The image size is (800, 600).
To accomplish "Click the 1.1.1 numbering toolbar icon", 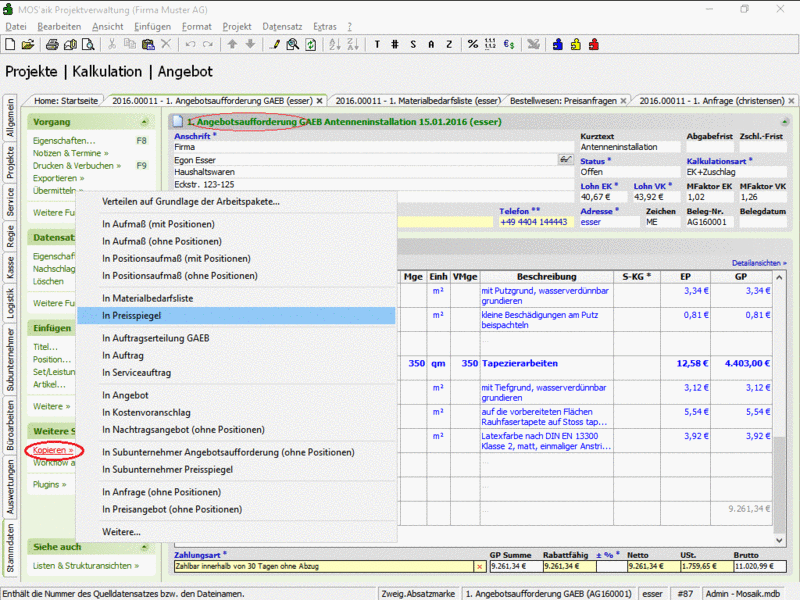I will (490, 44).
